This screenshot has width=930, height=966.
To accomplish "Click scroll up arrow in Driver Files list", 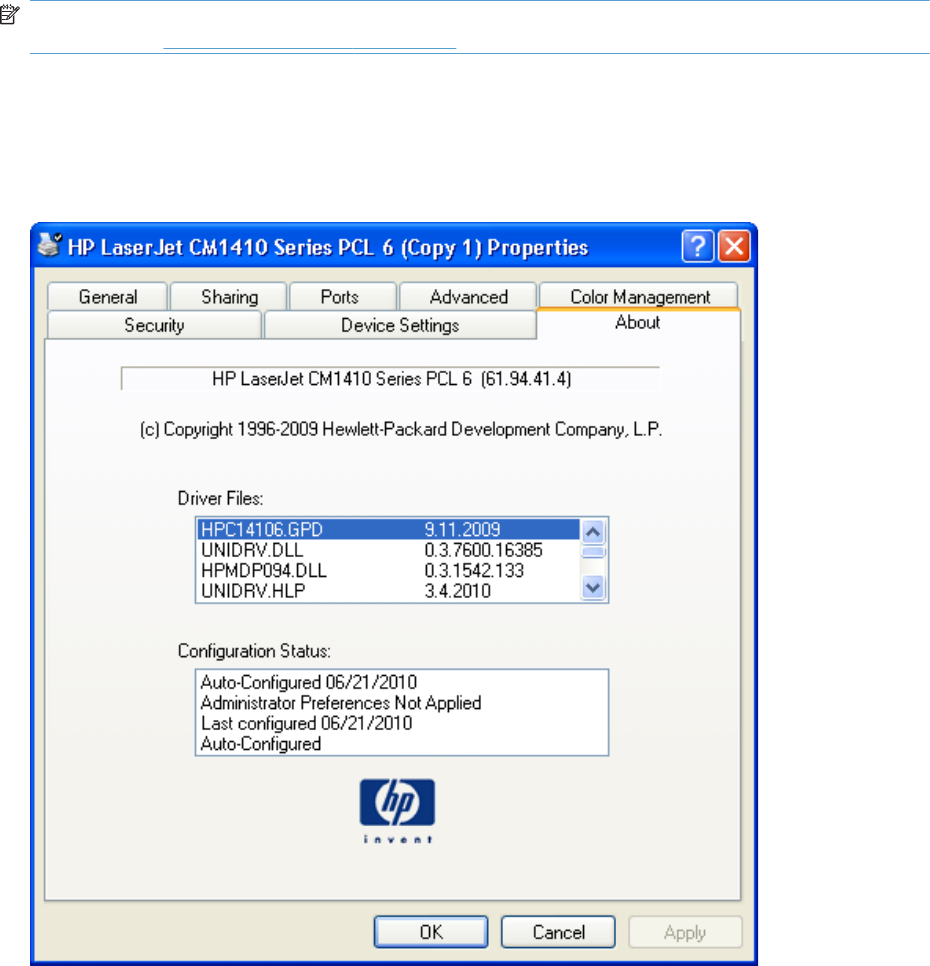I will click(593, 532).
